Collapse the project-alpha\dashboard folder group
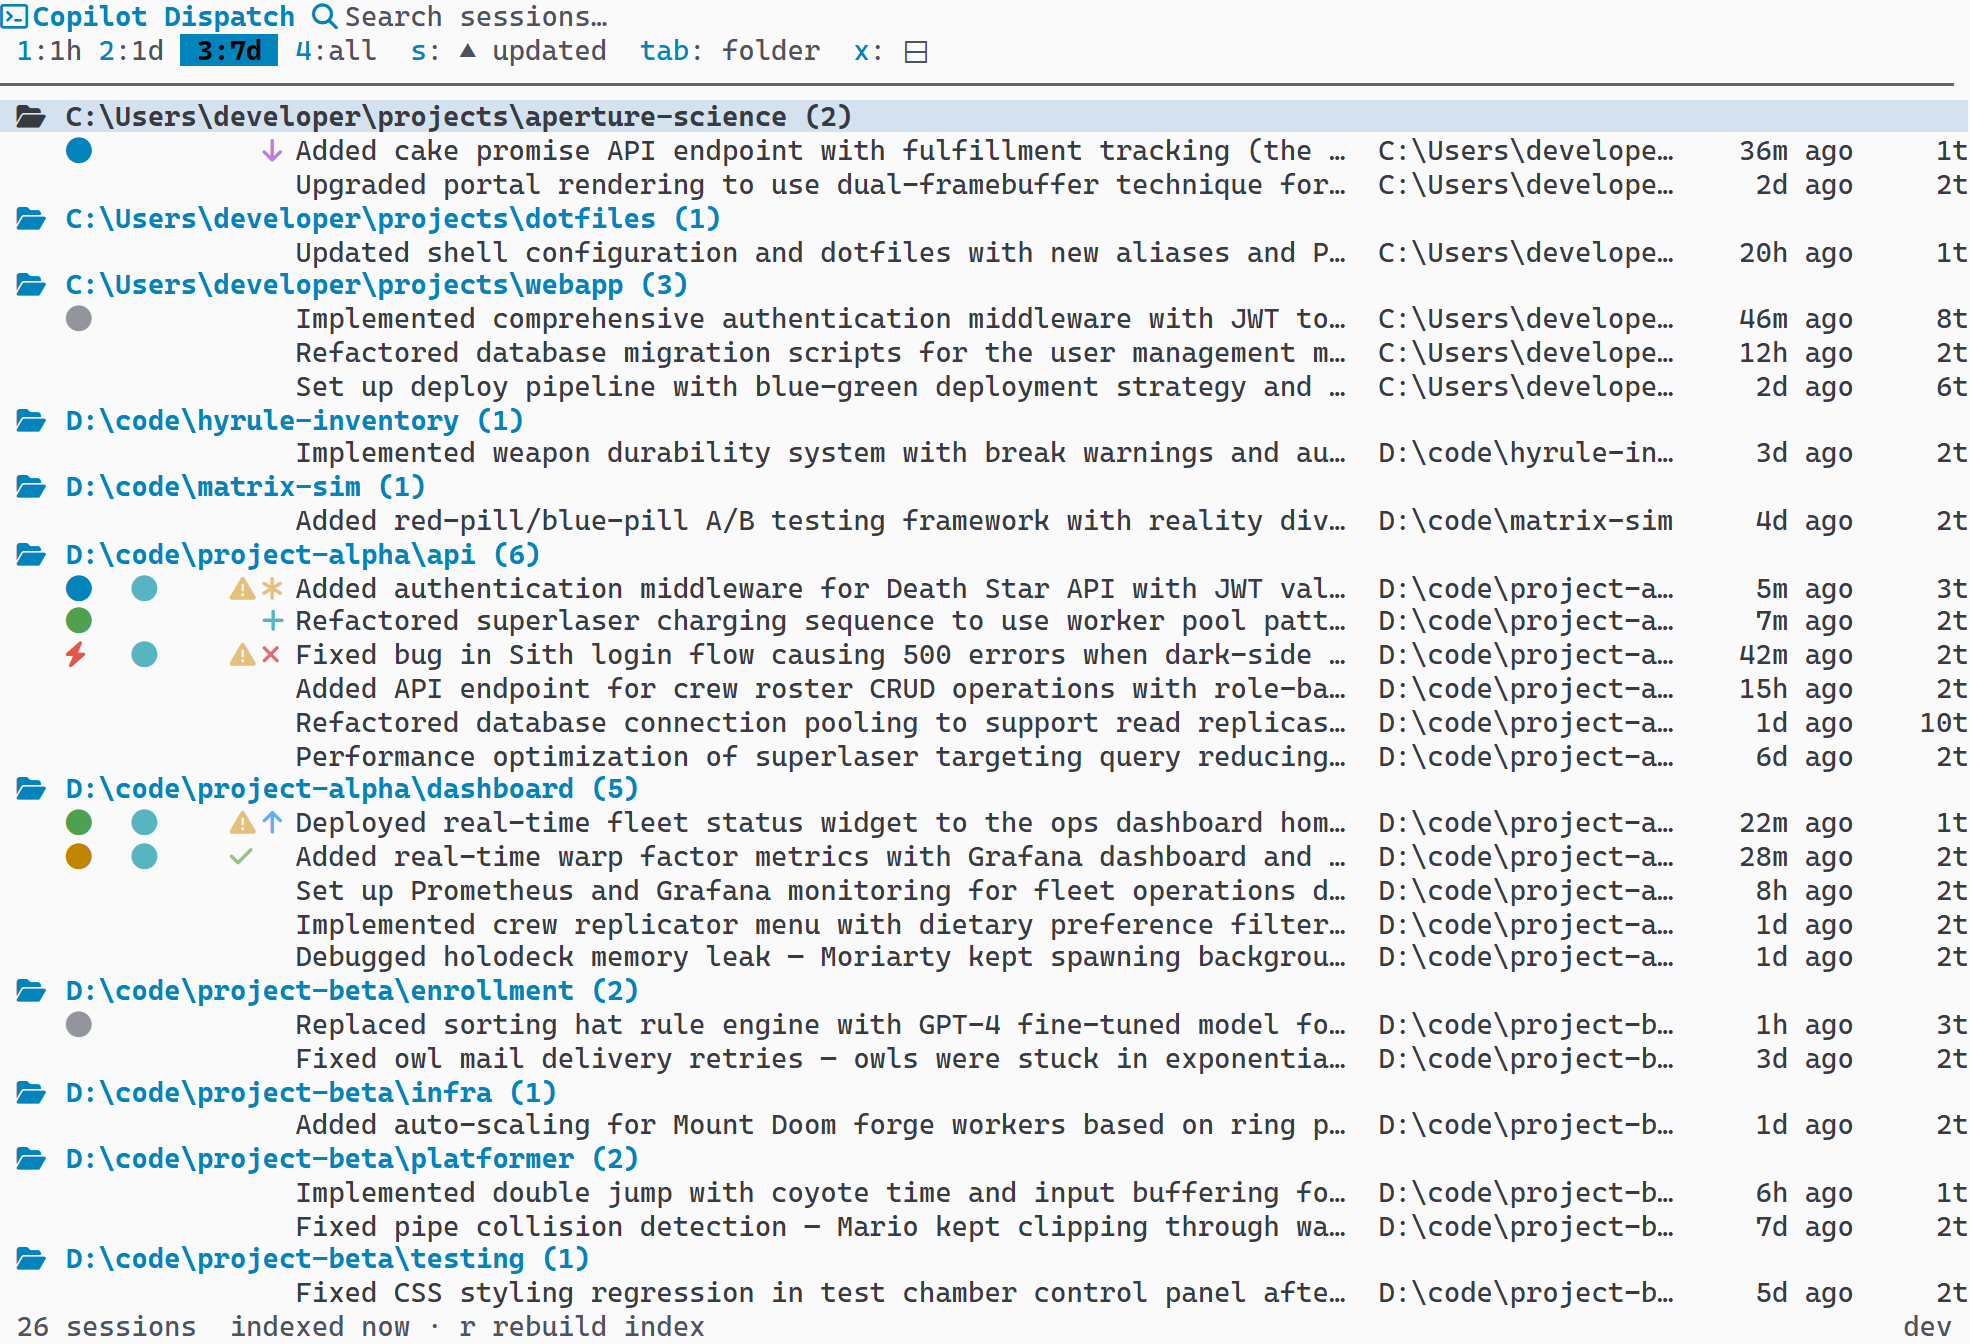Screen dimensions: 1970x1344 tap(31, 789)
